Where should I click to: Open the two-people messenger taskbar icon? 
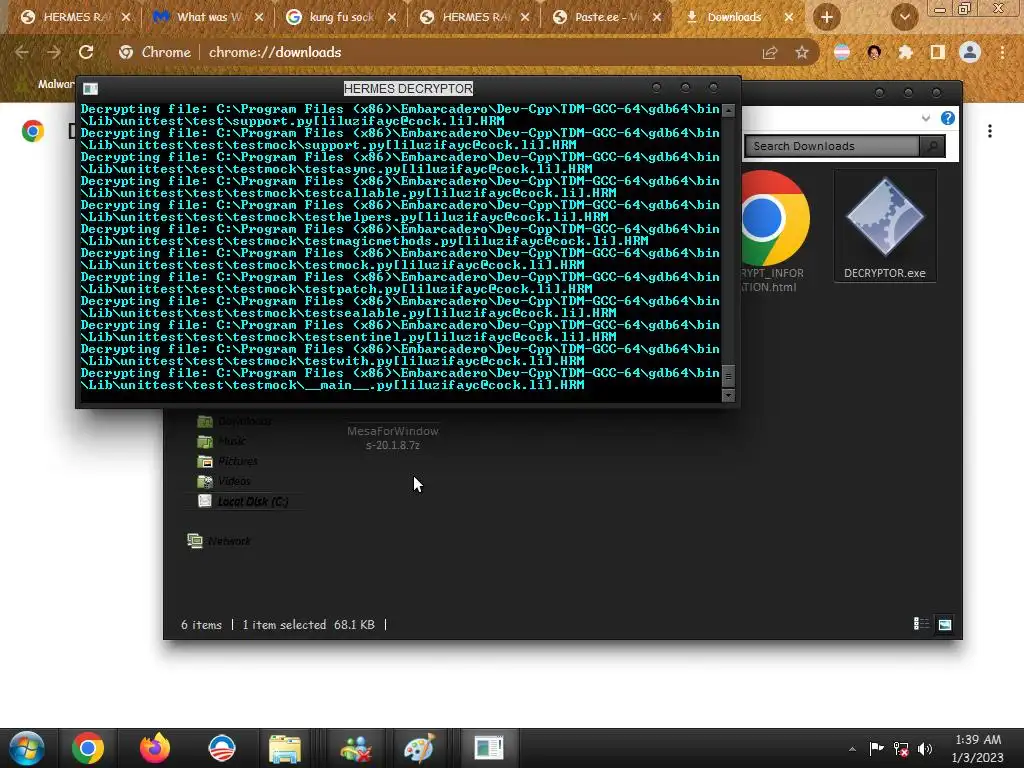(356, 748)
